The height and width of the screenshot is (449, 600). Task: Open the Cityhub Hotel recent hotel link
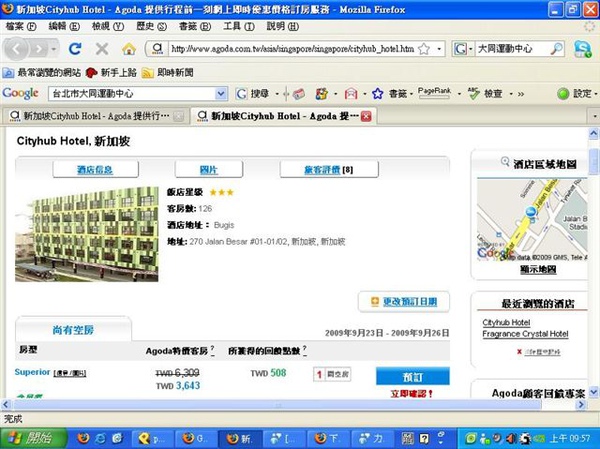pyautogui.click(x=506, y=323)
